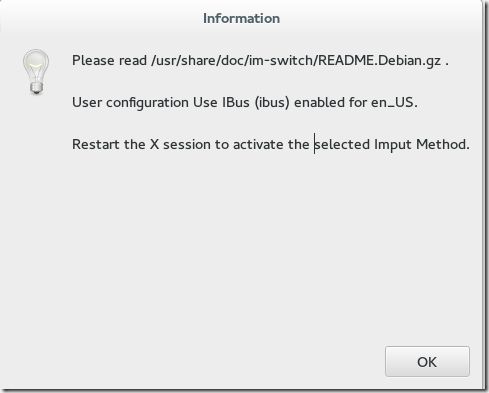Click the word 'activate' in the message
Image resolution: width=489 pixels, height=393 pixels.
(x=258, y=144)
